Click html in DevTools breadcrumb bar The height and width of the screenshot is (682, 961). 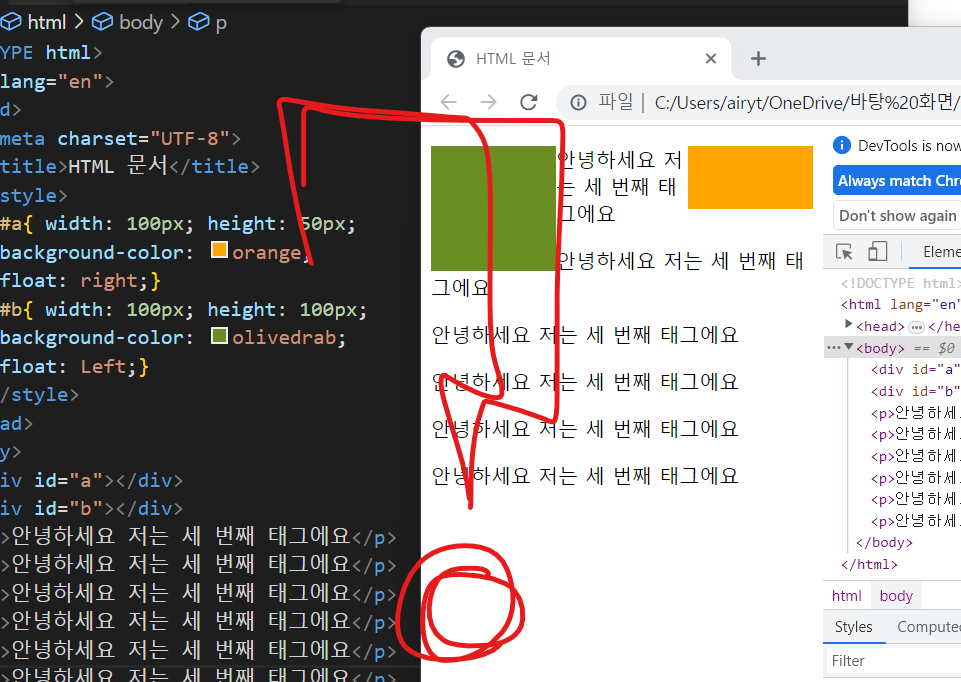click(x=846, y=596)
